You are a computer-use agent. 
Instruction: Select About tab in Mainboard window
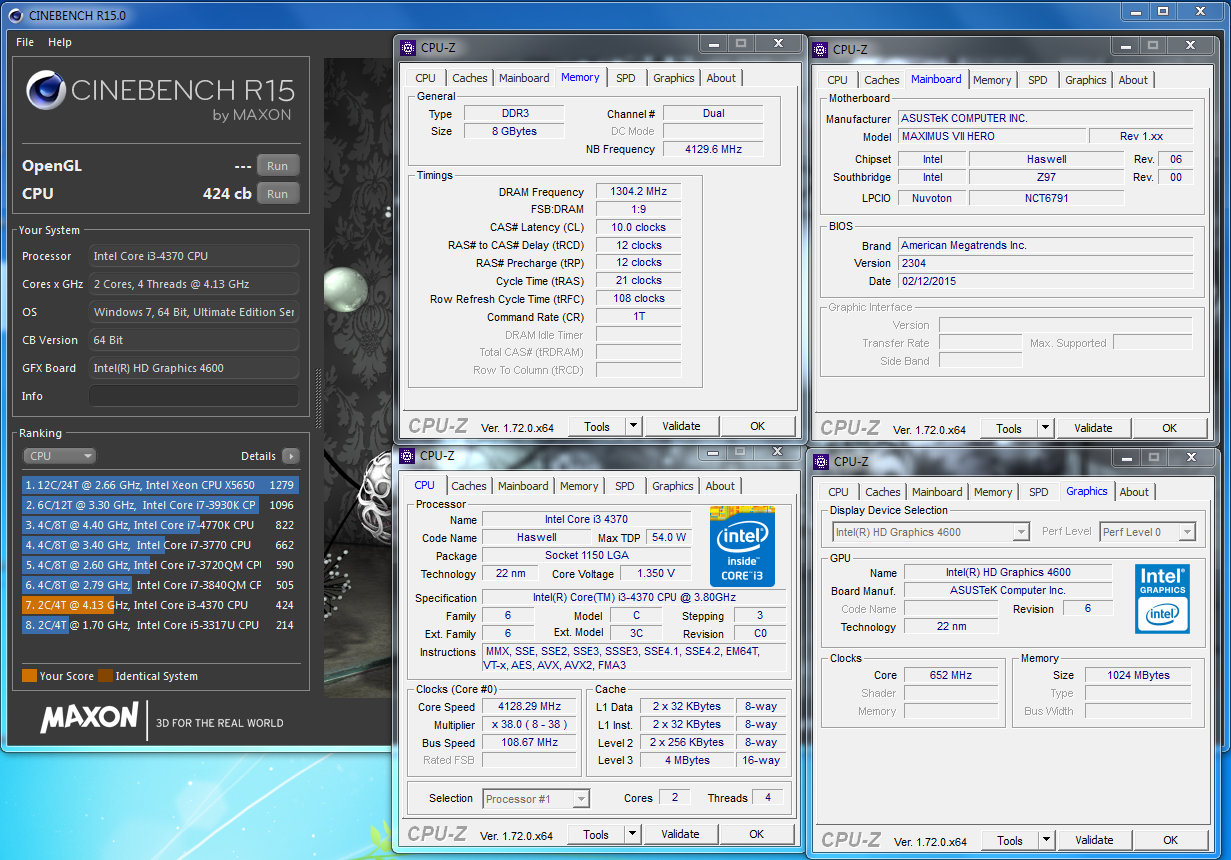pyautogui.click(x=1133, y=80)
